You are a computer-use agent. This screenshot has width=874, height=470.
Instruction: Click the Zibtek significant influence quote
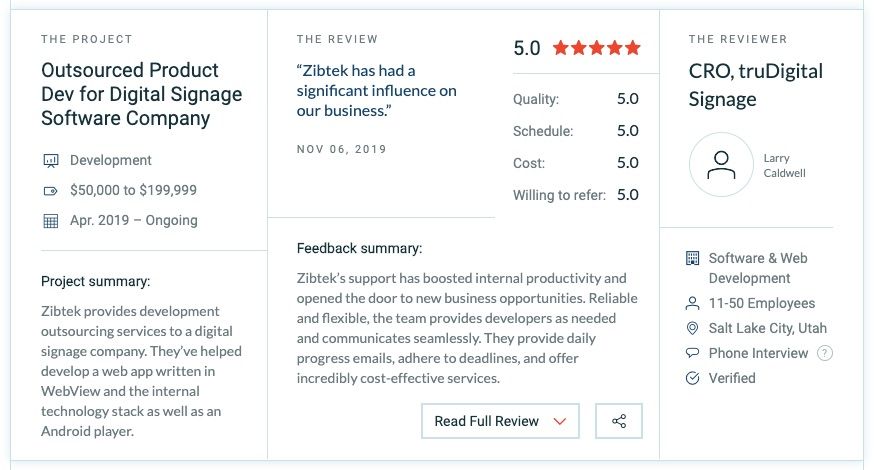click(376, 91)
